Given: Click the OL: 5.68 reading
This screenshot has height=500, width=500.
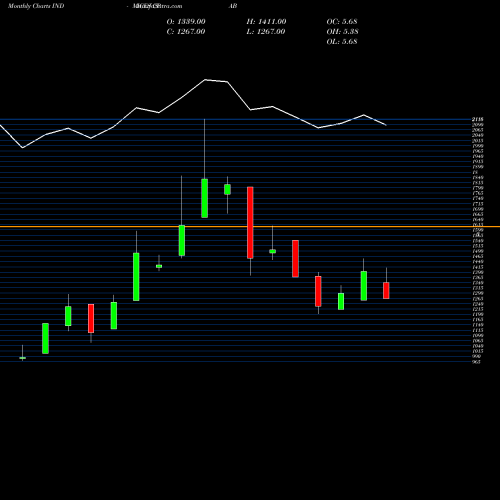Looking at the screenshot, I should [x=342, y=42].
